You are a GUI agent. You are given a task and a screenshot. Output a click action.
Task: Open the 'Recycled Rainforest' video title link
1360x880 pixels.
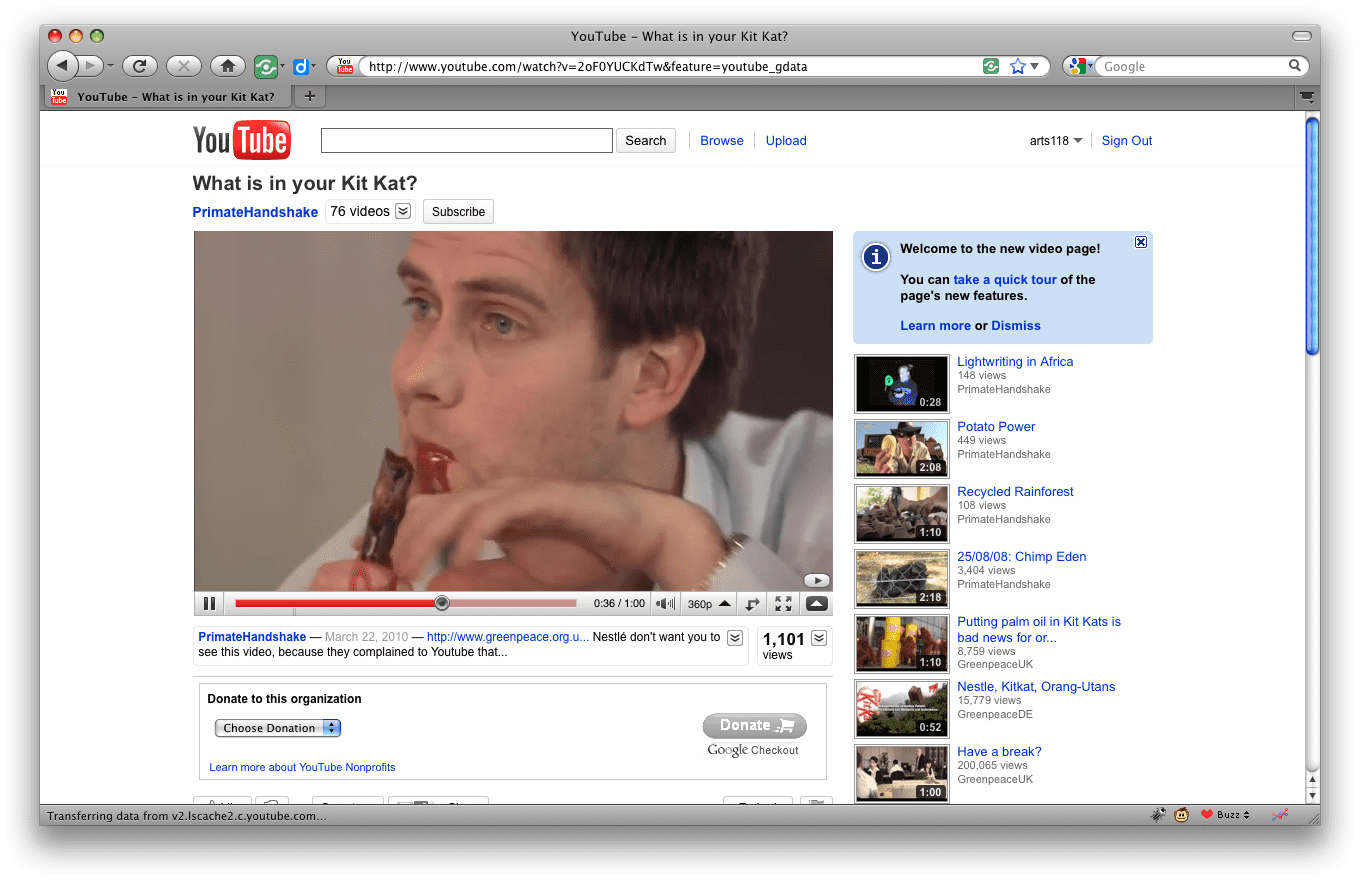(x=1015, y=492)
